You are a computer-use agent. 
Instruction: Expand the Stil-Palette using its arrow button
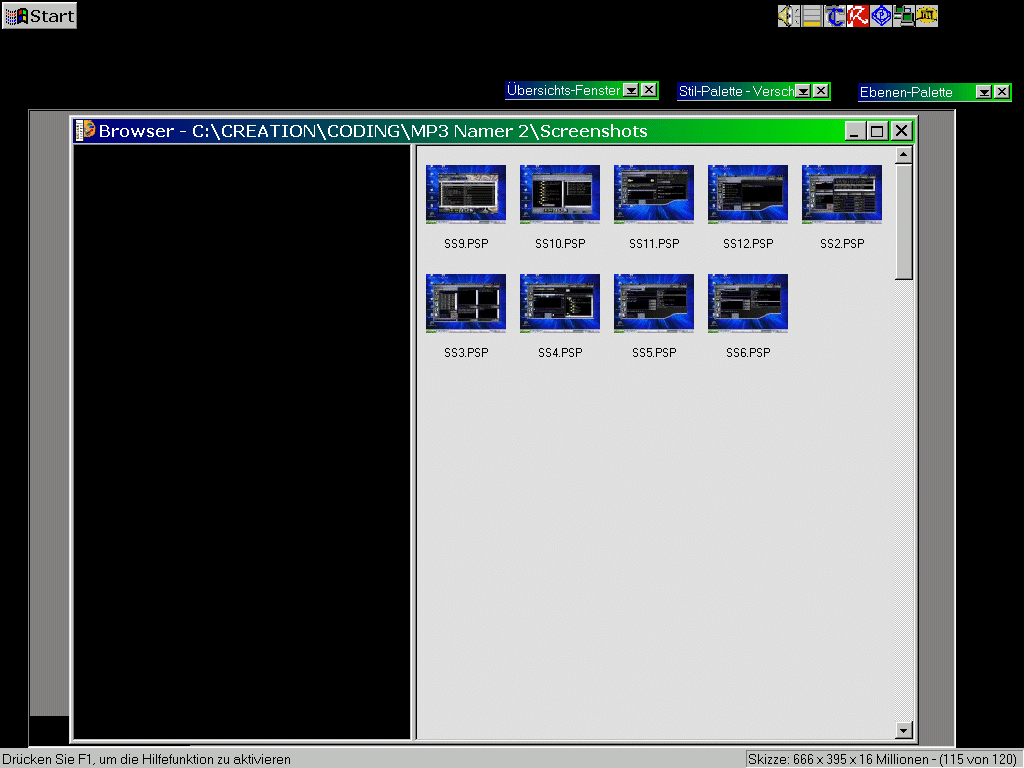click(803, 91)
